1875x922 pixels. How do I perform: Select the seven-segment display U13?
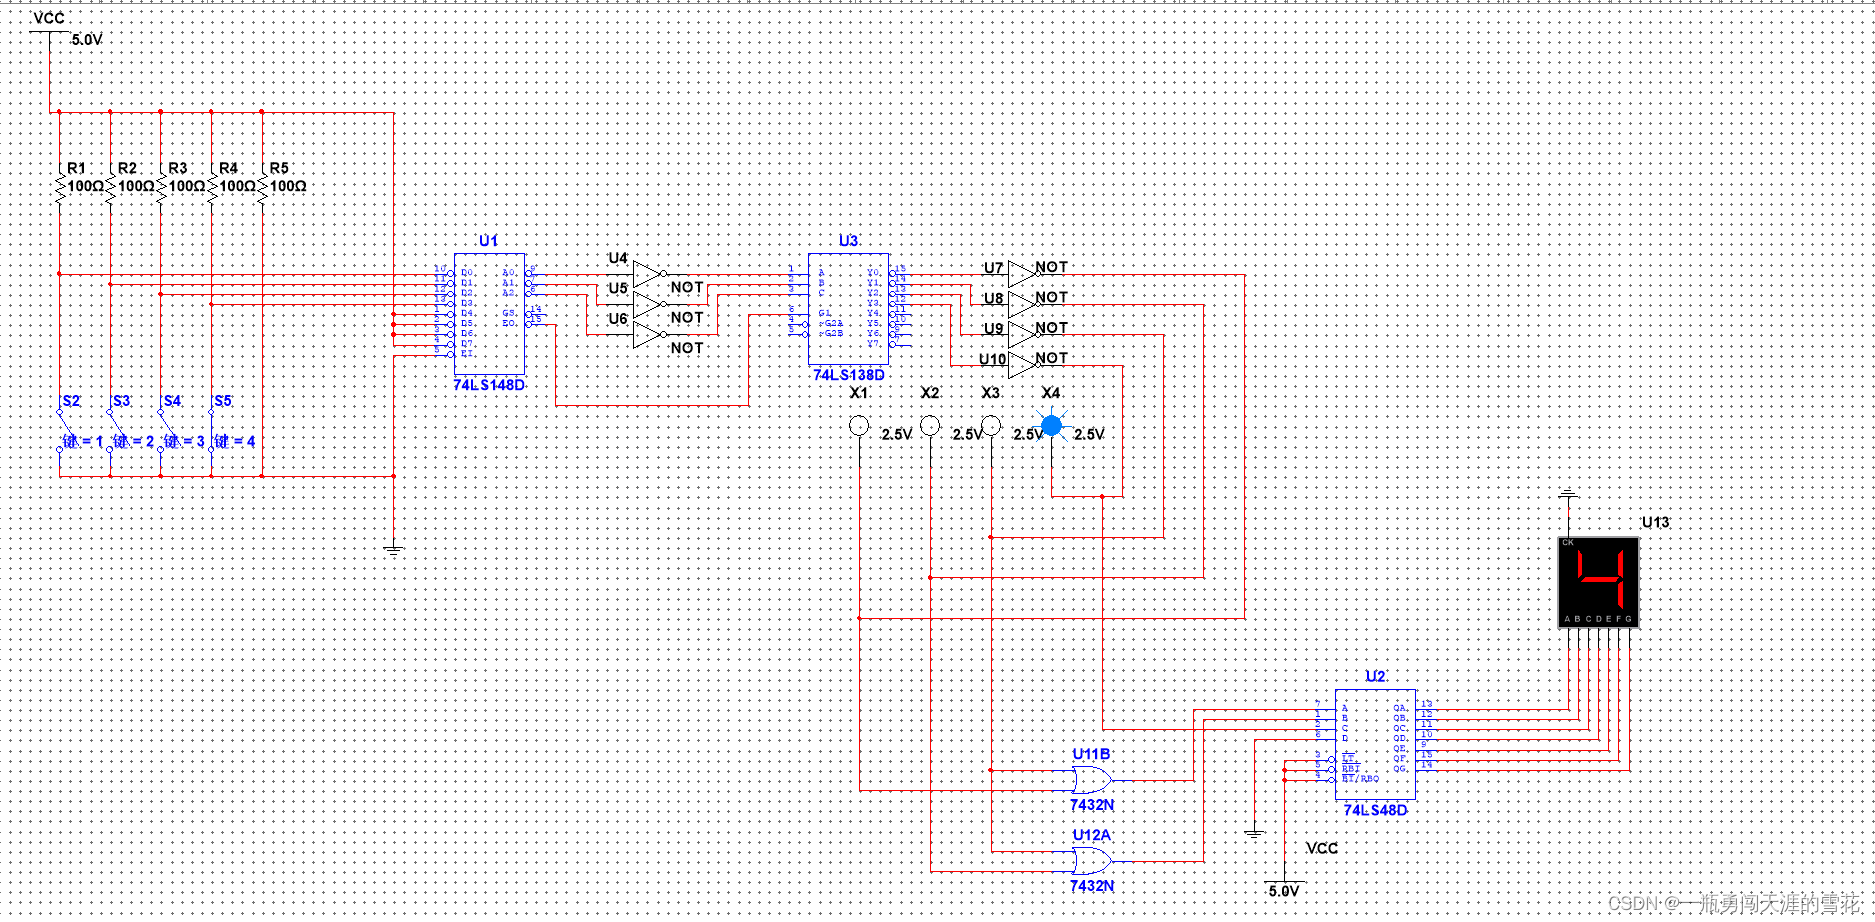(1599, 582)
